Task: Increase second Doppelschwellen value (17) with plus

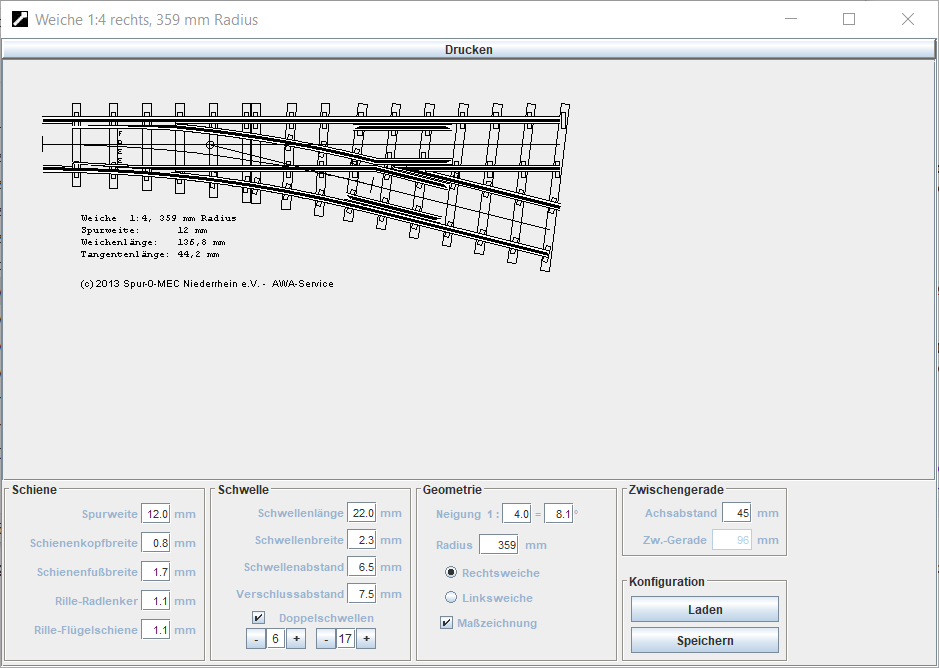Action: tap(366, 639)
